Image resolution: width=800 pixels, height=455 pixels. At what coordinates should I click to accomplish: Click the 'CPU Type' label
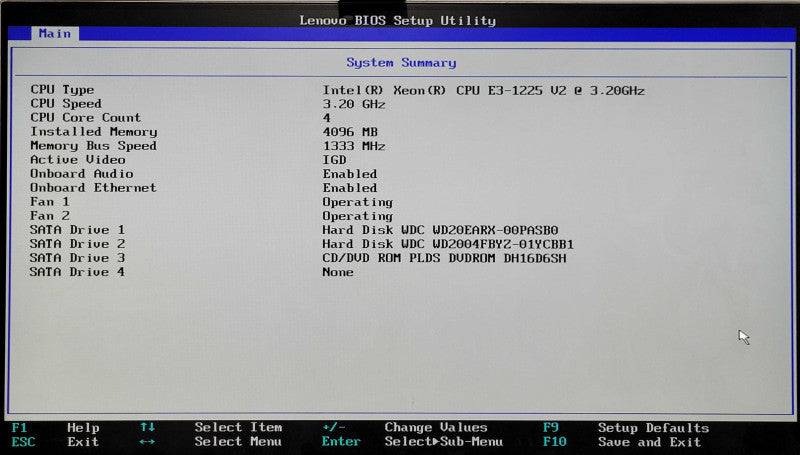tap(62, 90)
